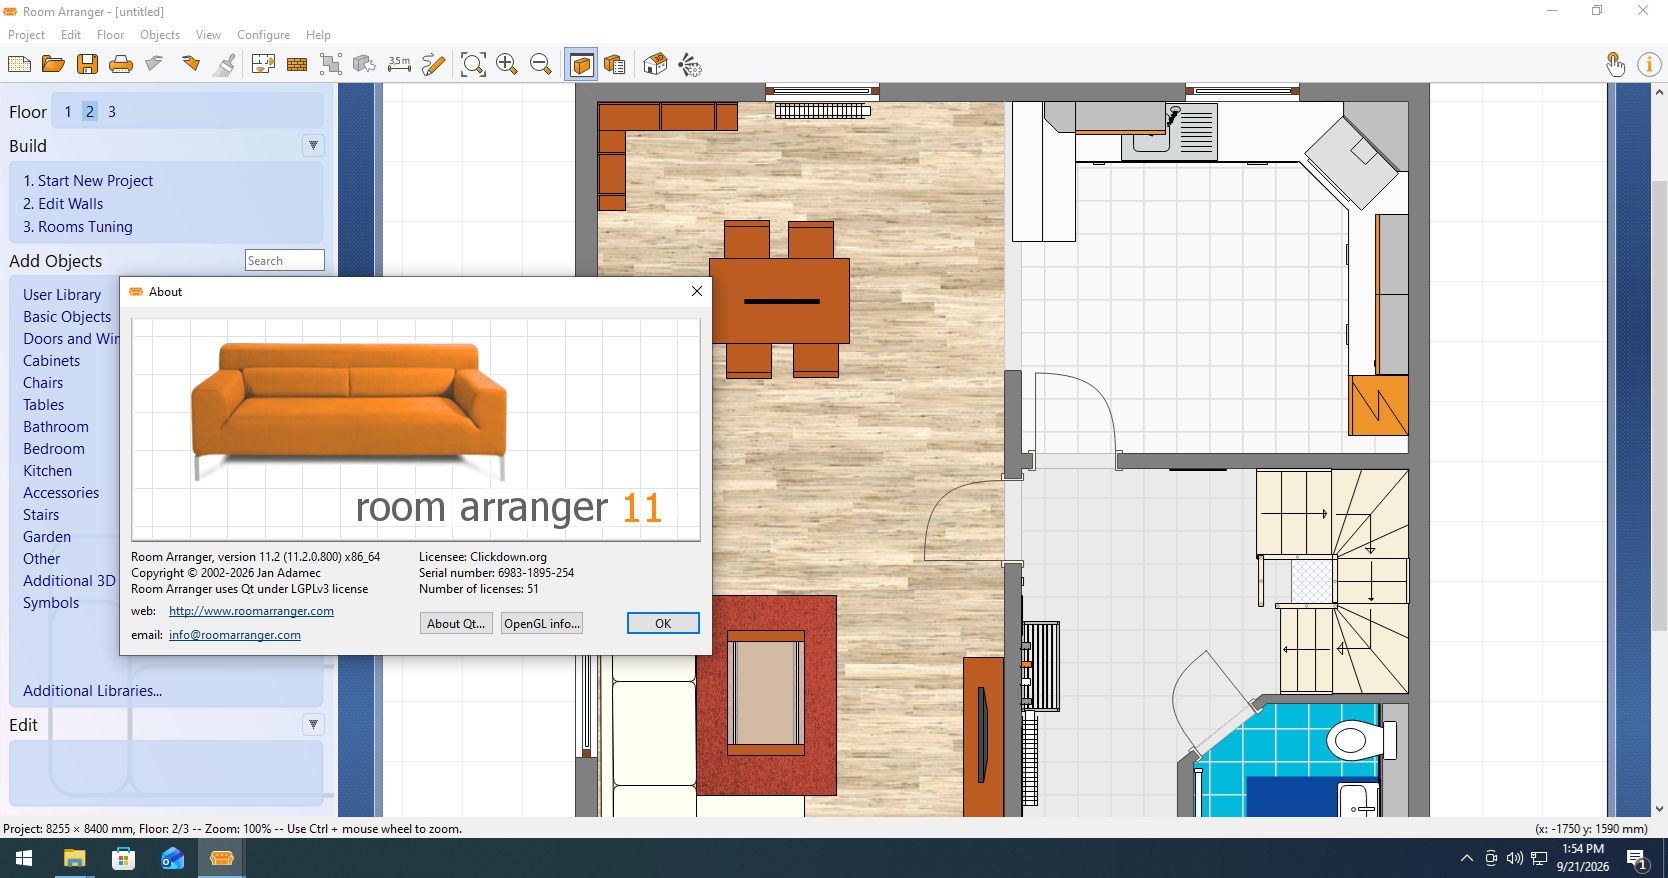The height and width of the screenshot is (878, 1668).
Task: Collapse the Edit panel arrow
Action: coord(313,724)
